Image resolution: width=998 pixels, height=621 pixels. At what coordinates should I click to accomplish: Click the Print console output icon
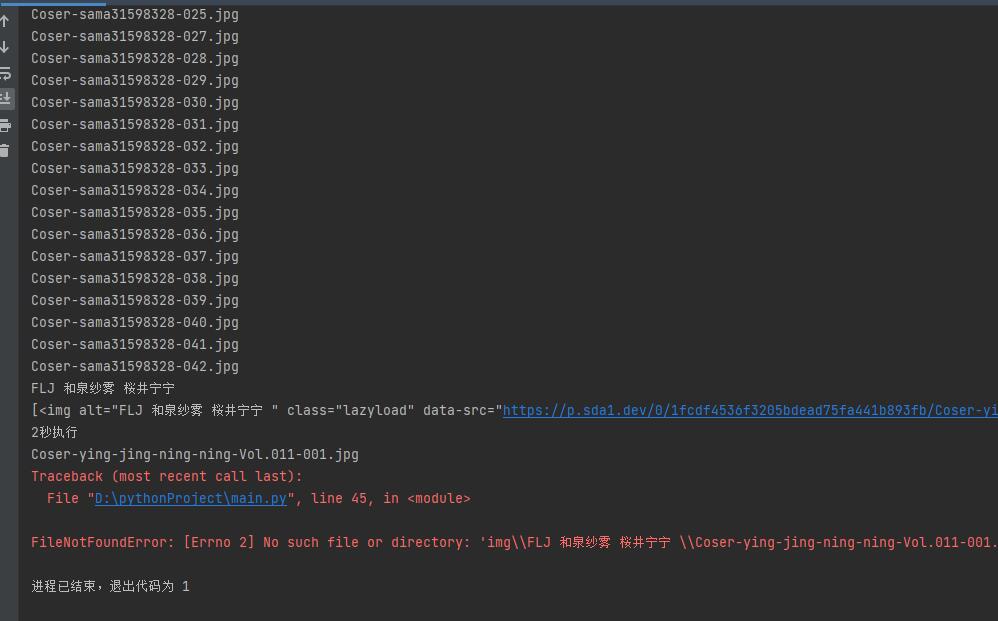(x=6, y=125)
